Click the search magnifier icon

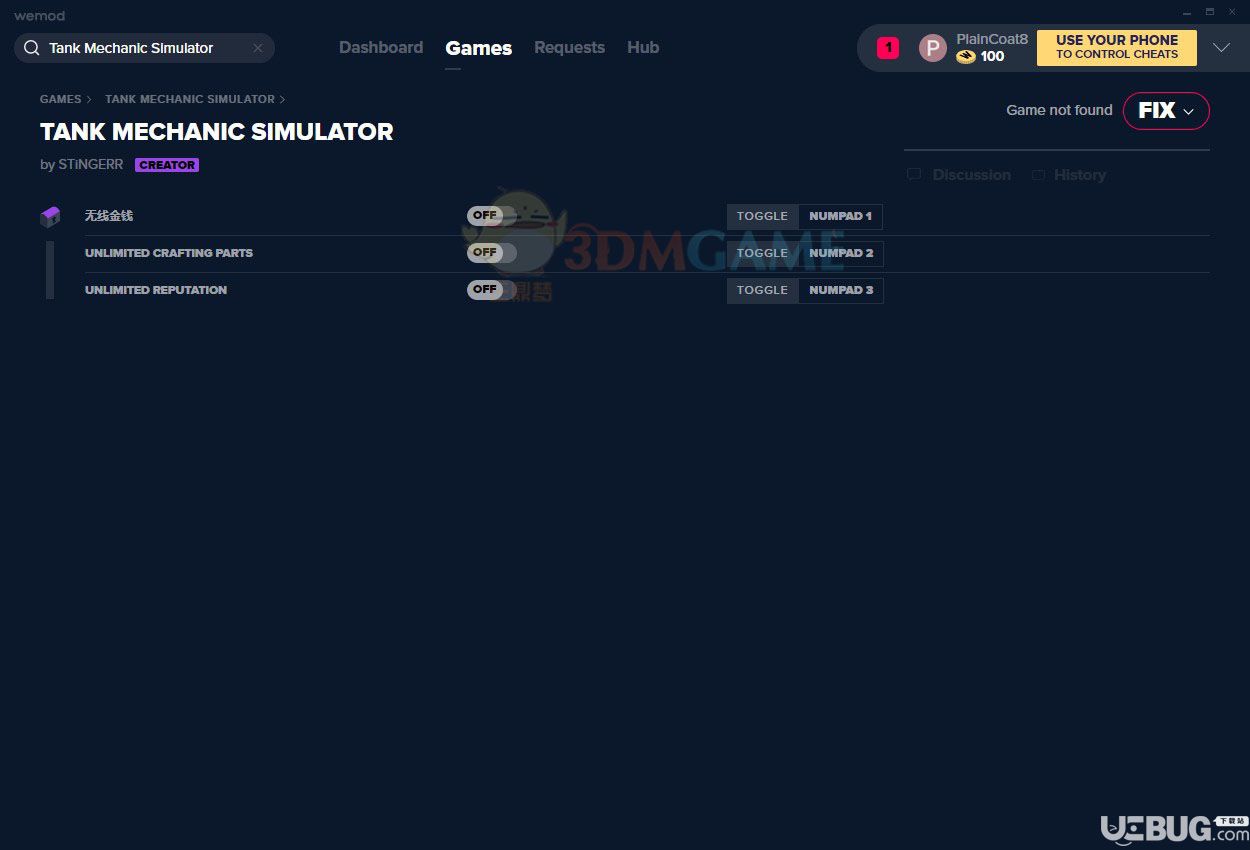(32, 48)
